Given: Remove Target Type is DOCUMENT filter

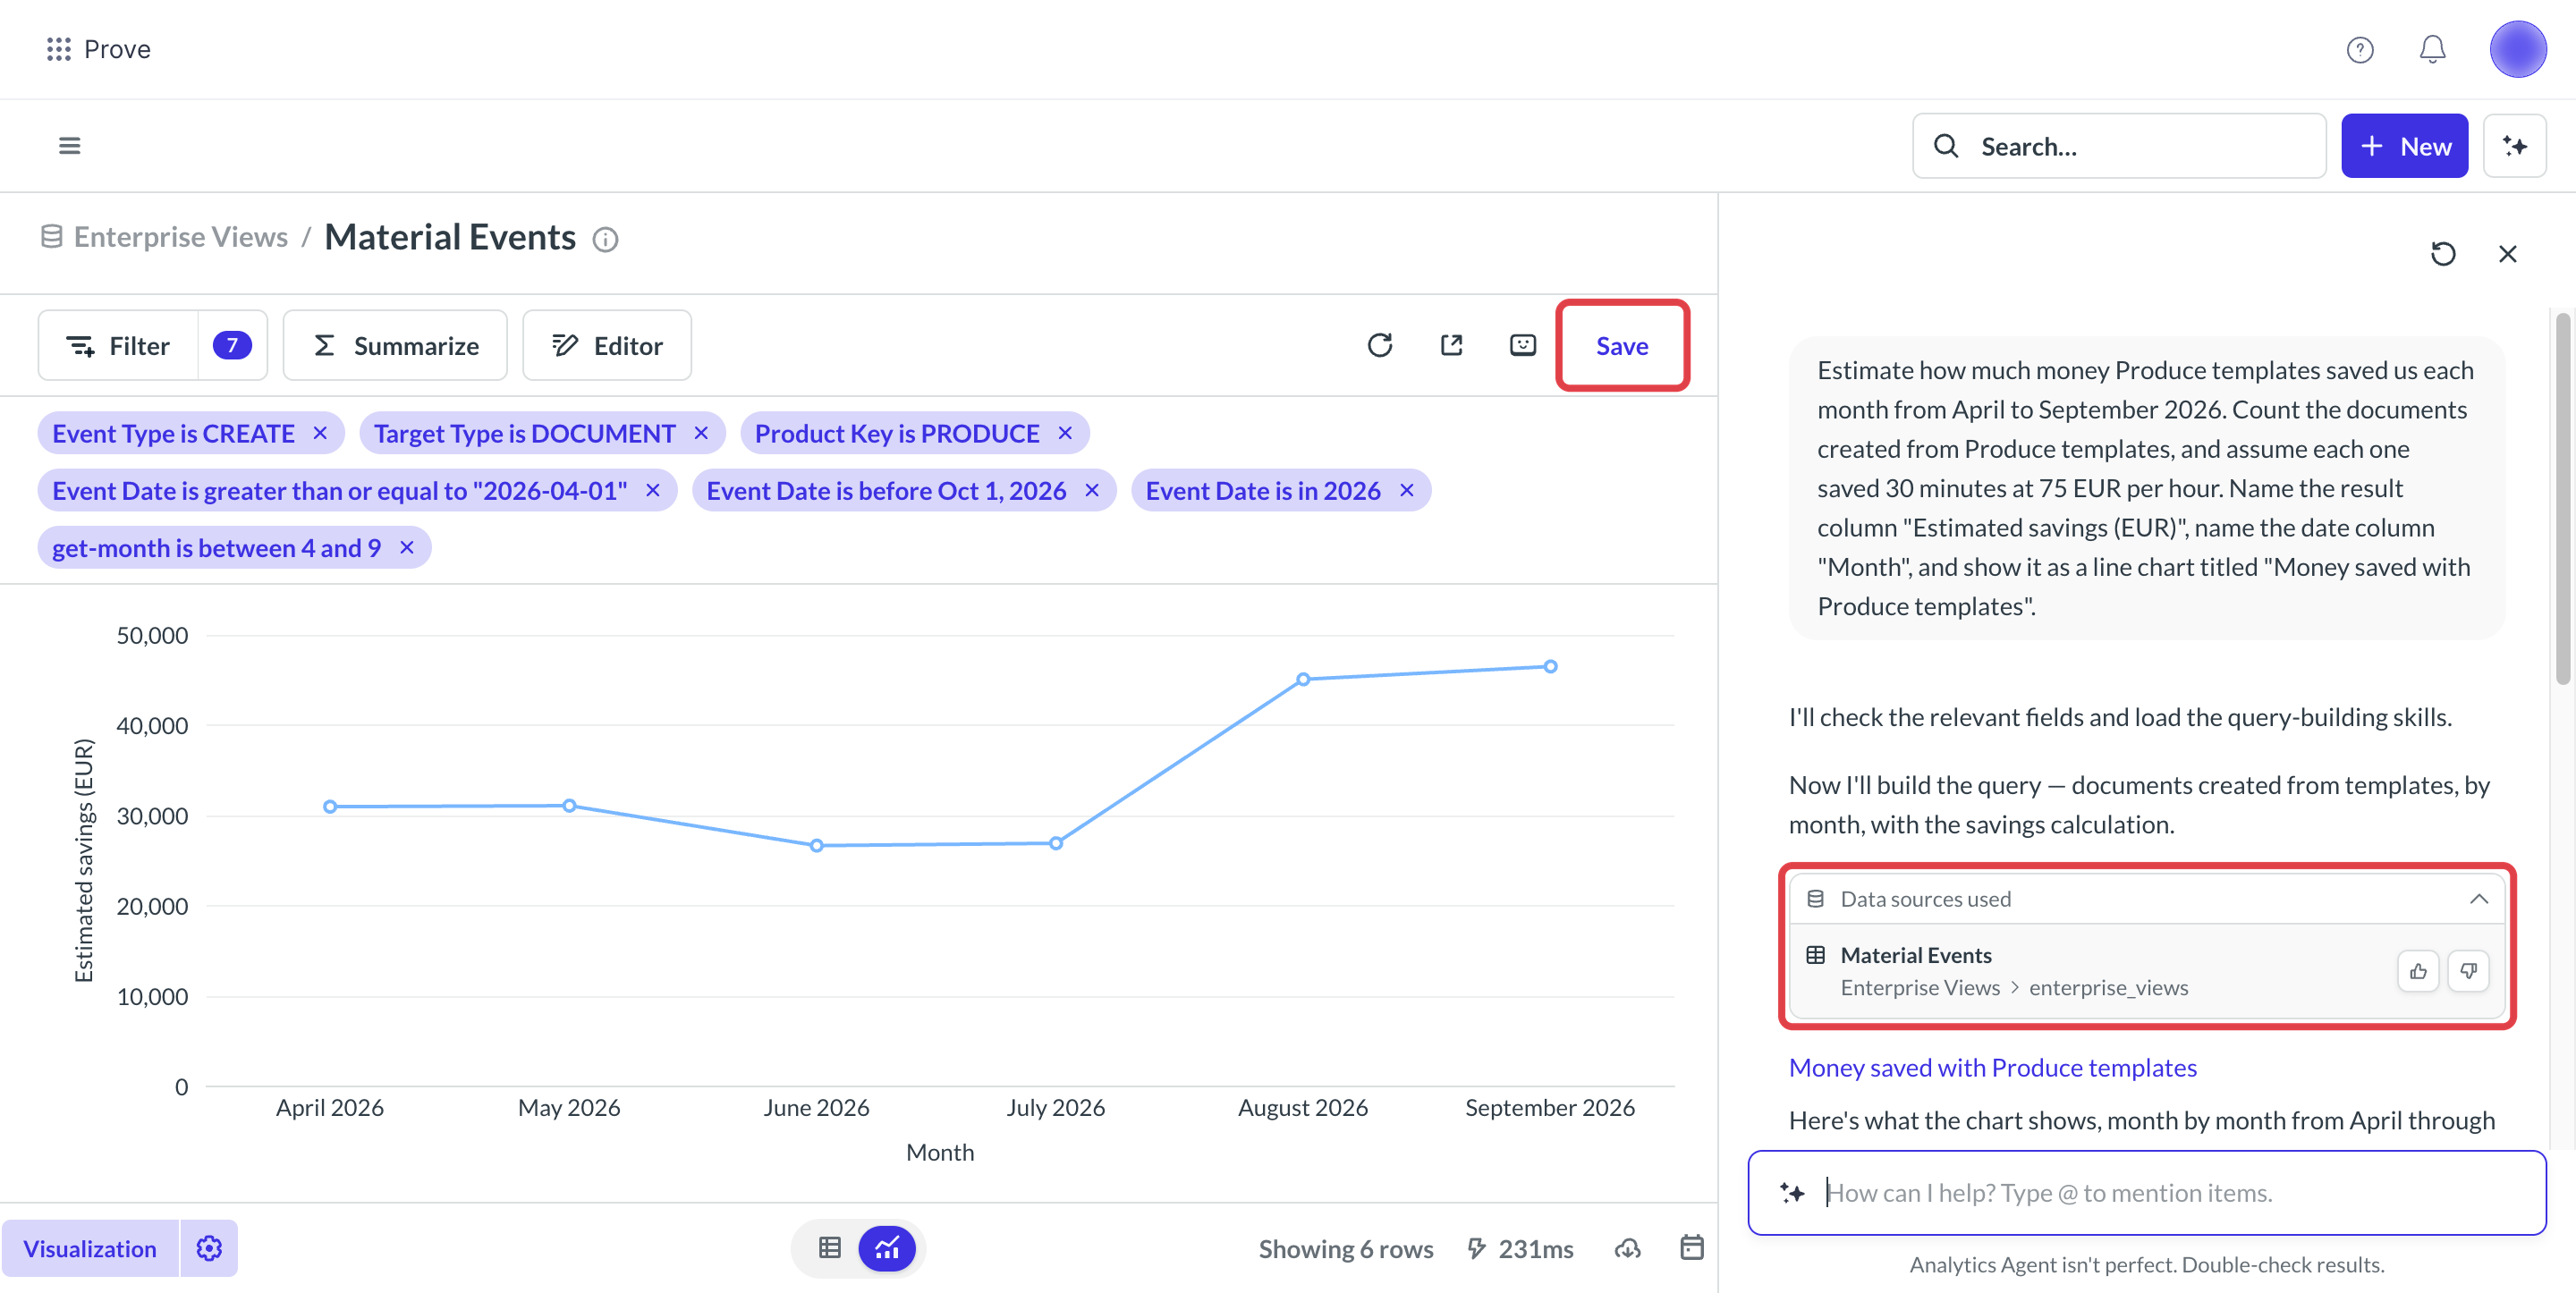Looking at the screenshot, I should pos(701,433).
